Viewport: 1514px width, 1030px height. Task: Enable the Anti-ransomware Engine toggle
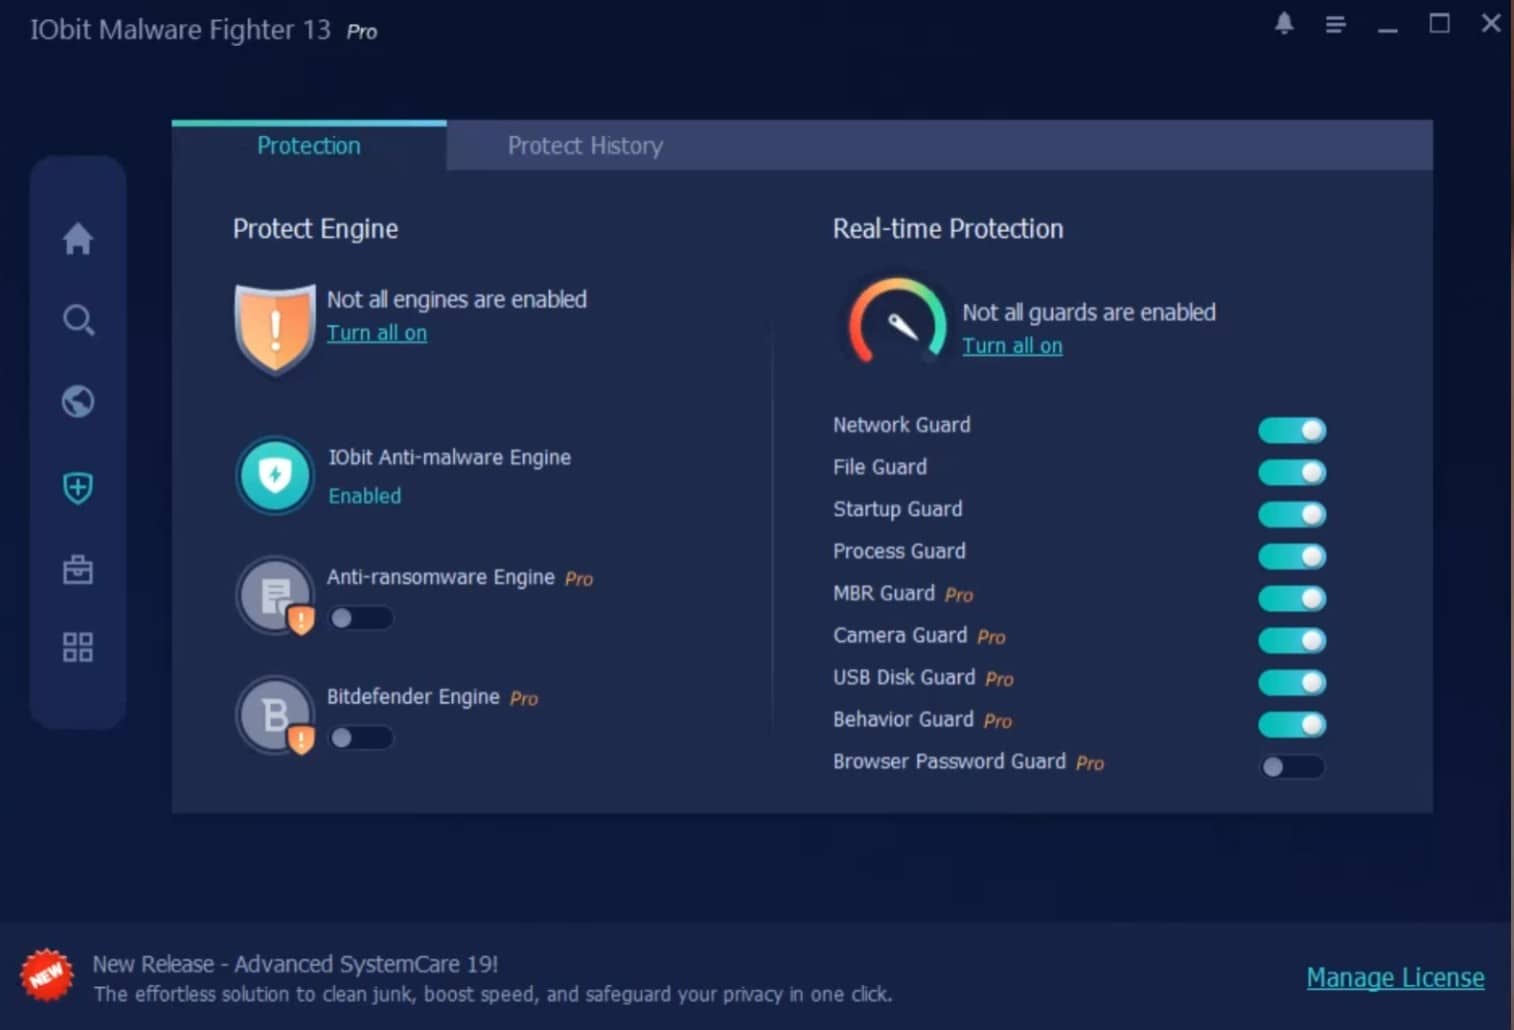point(361,618)
